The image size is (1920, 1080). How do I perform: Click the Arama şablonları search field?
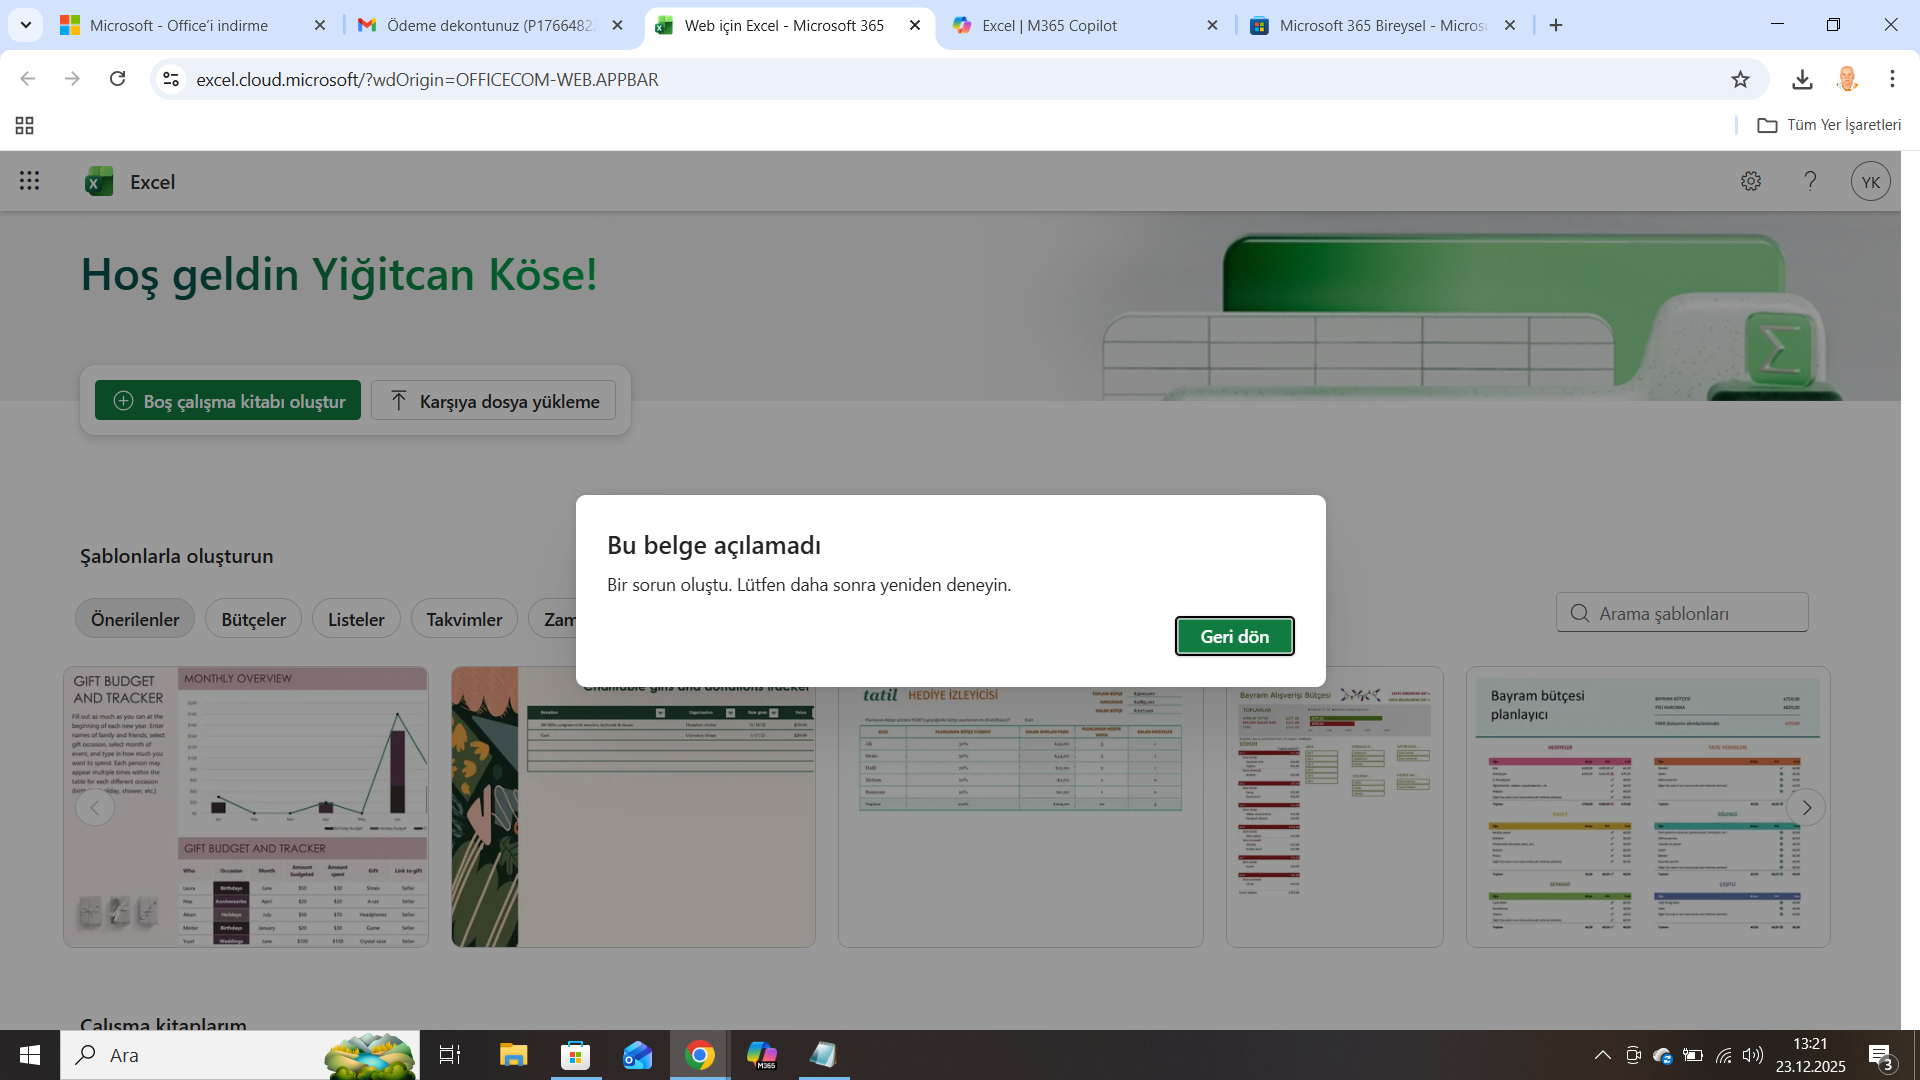[x=1682, y=612]
